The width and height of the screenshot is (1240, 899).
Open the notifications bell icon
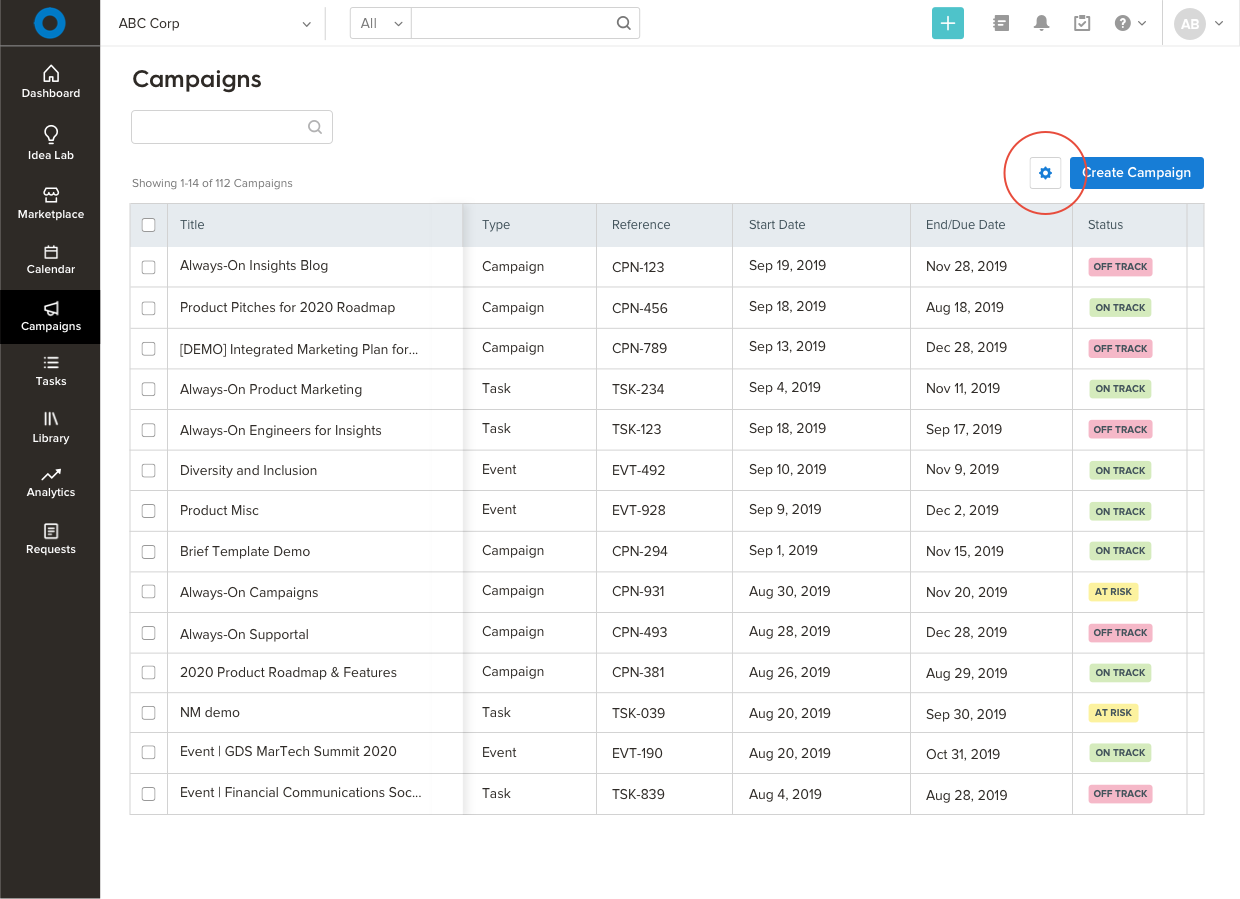[1041, 23]
